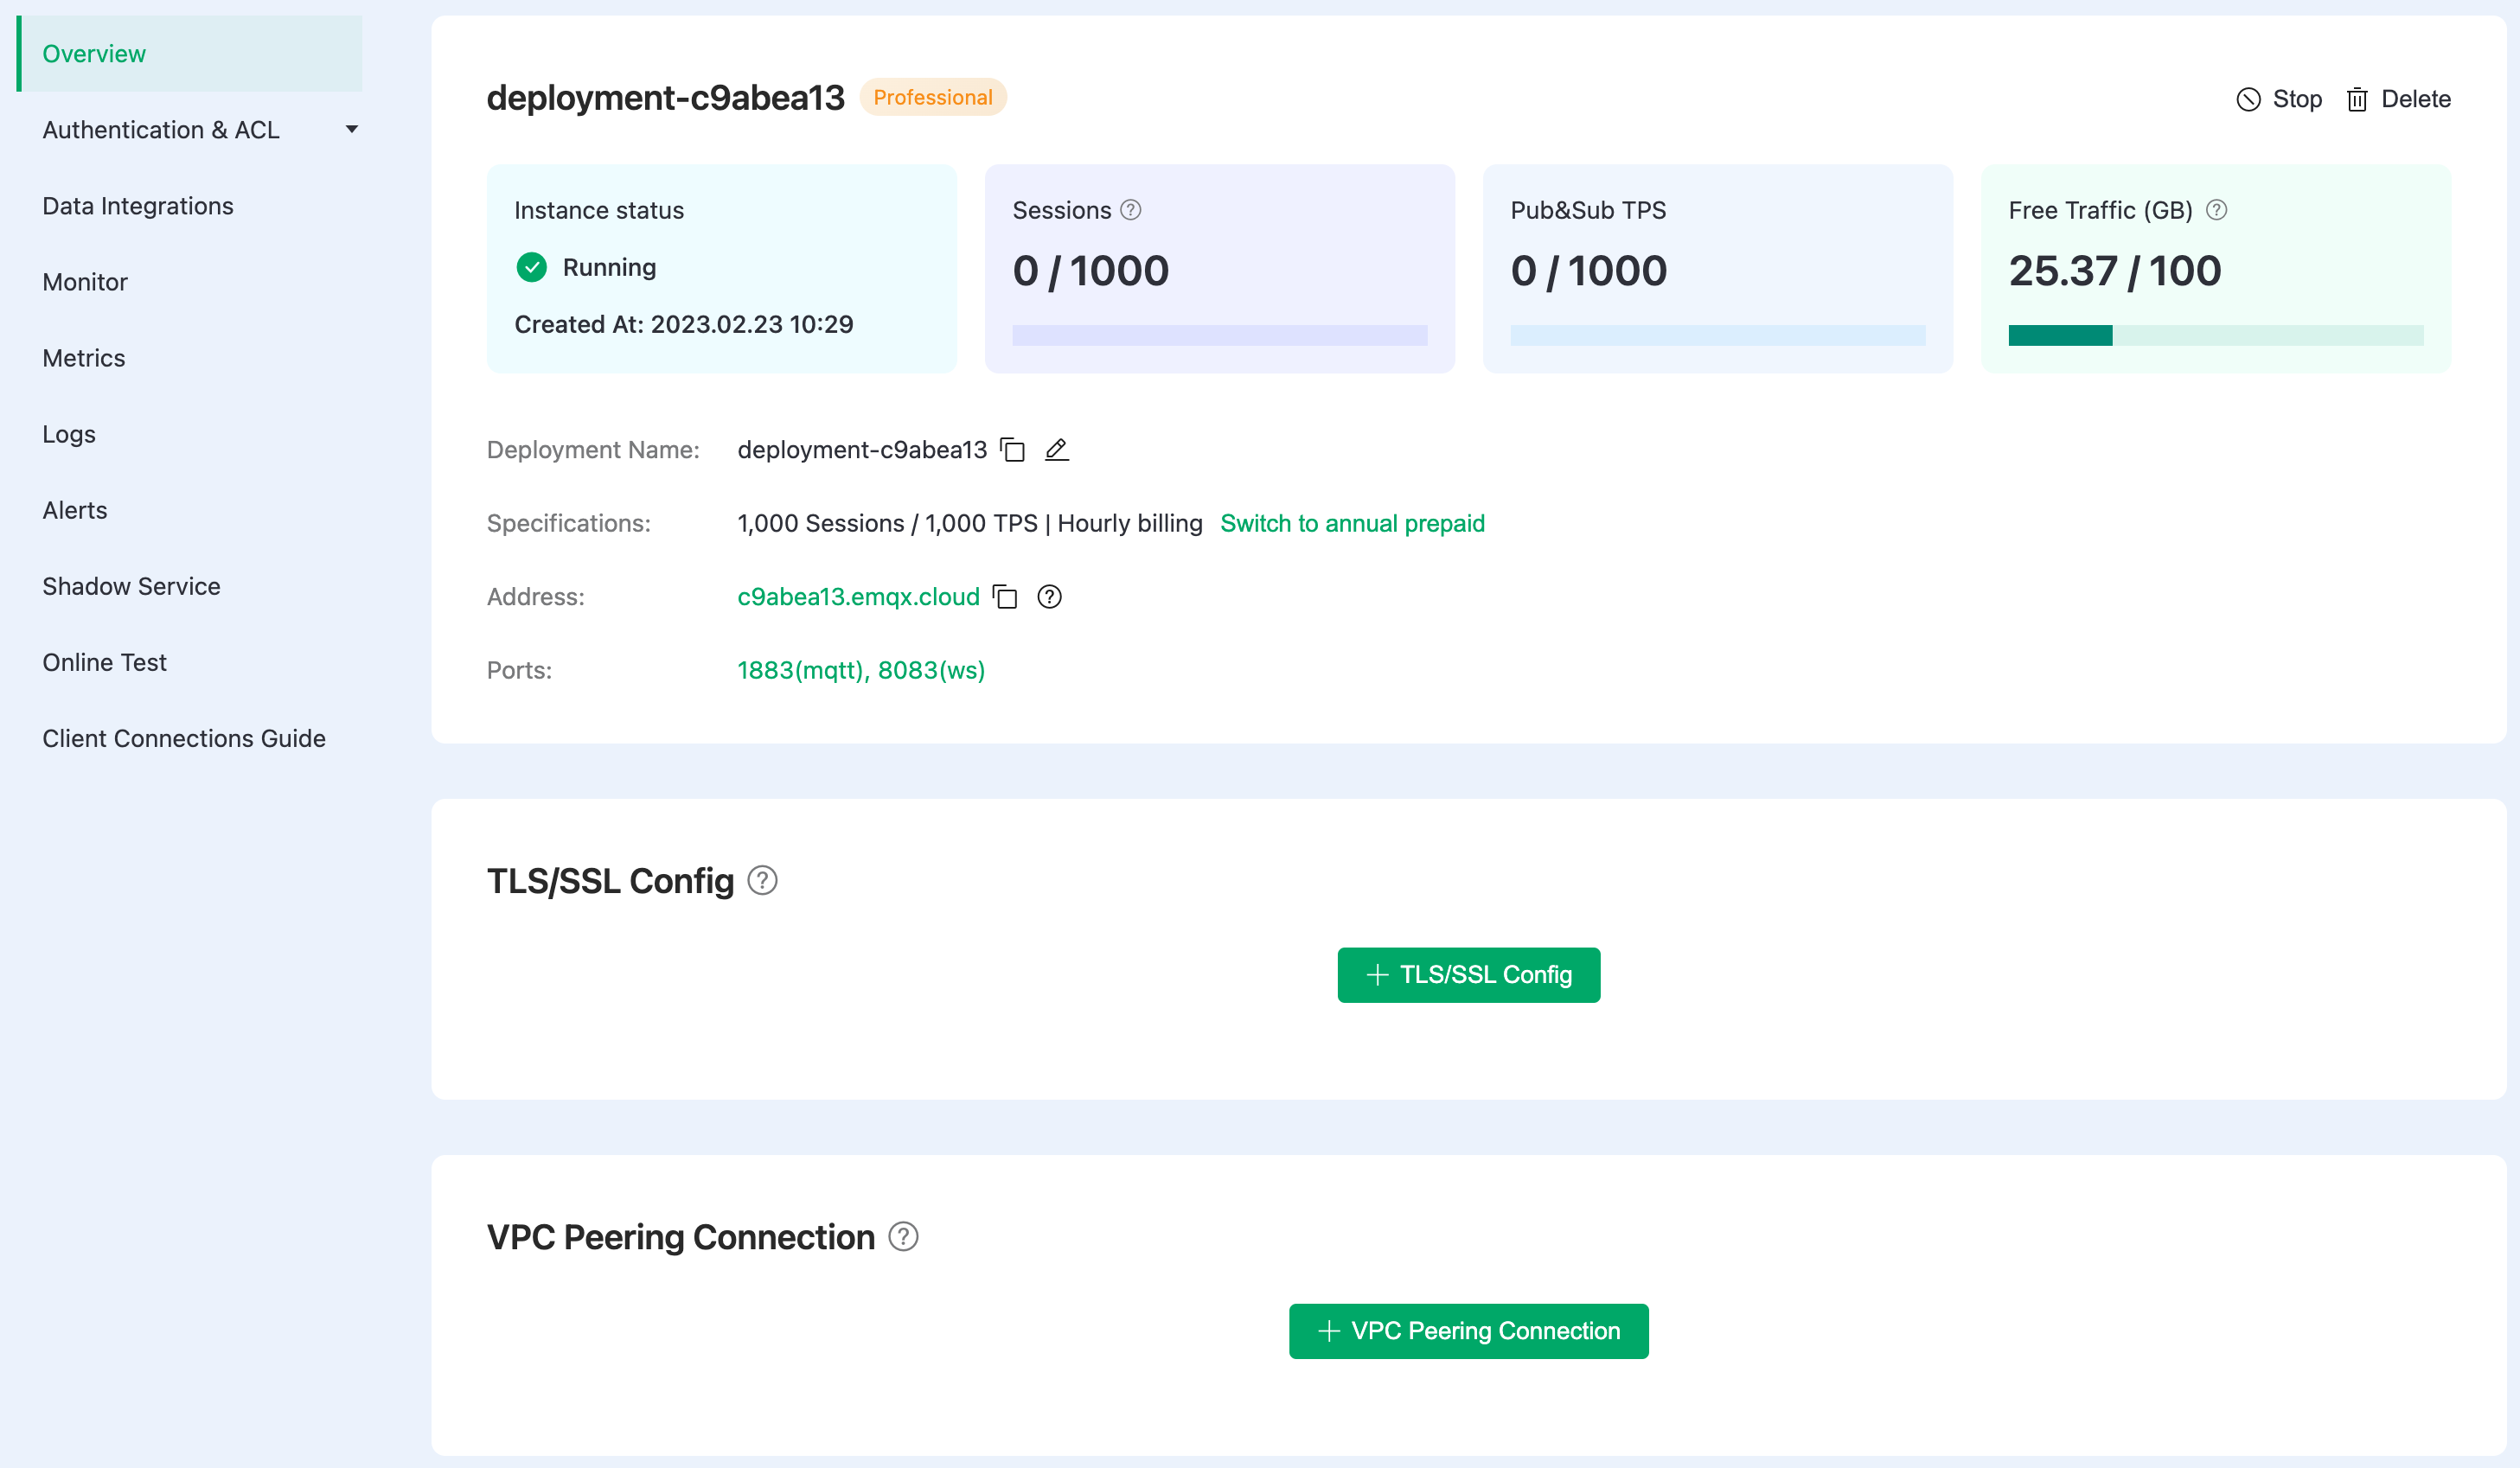Add a TLS/SSL Config
The width and height of the screenshot is (2520, 1468).
(1468, 975)
